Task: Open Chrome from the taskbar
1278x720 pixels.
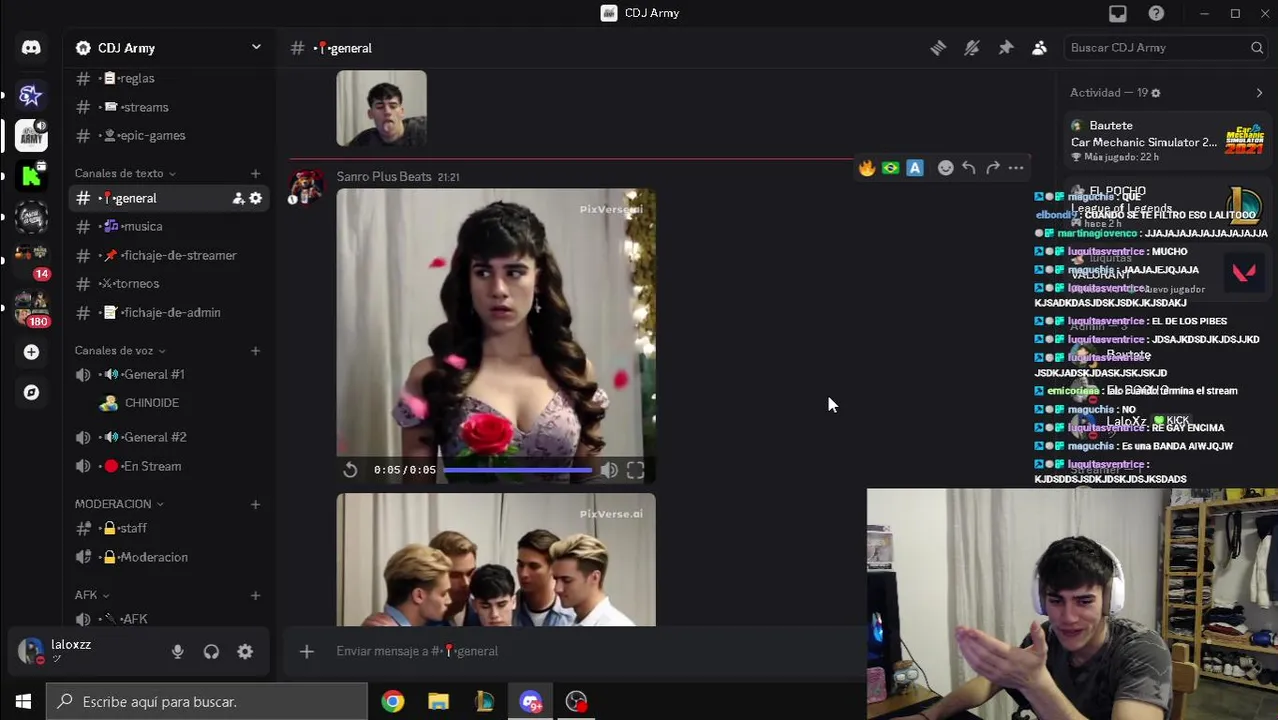Action: (392, 702)
